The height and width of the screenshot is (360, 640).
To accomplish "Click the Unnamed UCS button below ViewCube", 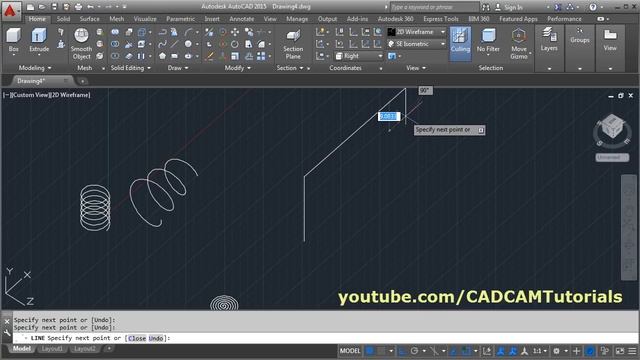I will 612,158.
